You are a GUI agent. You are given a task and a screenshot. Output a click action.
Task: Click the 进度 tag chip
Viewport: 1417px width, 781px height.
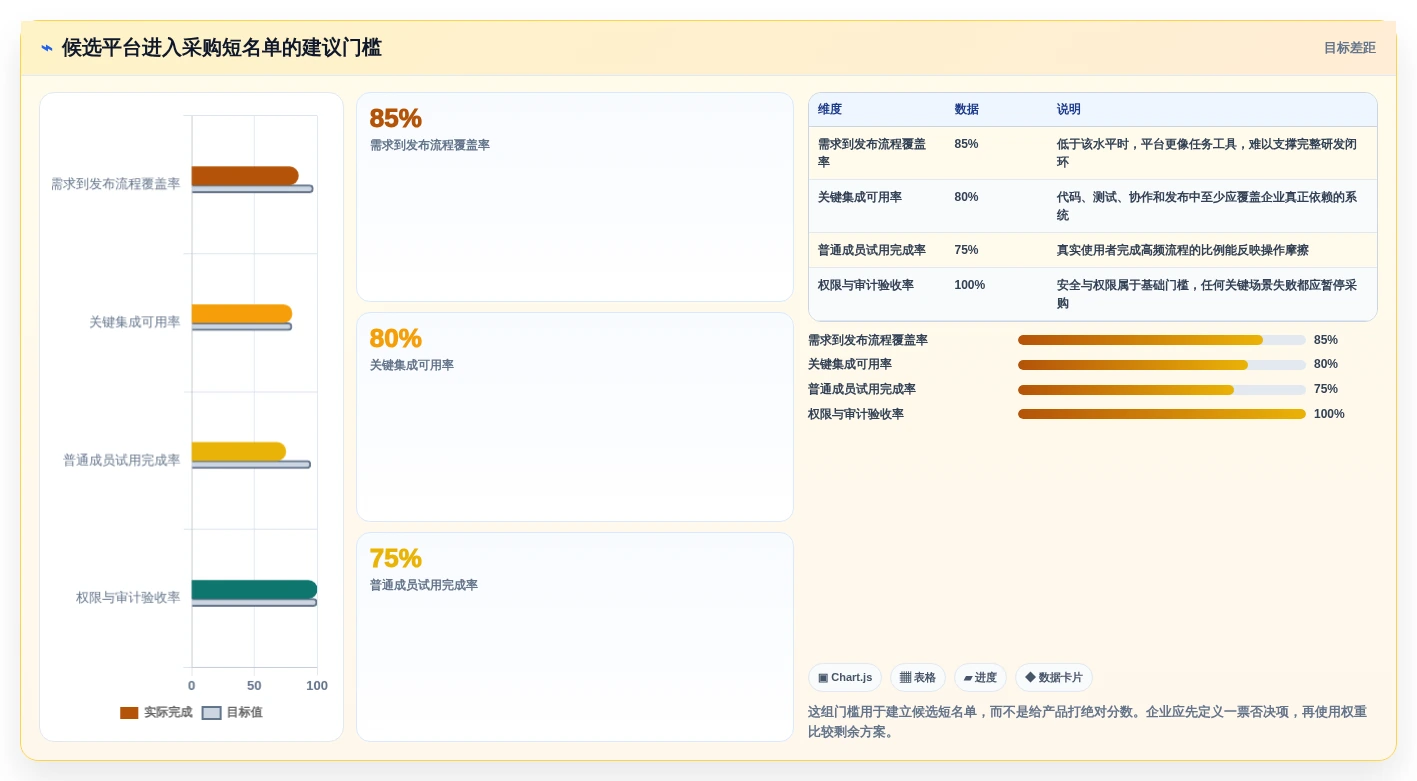(980, 677)
